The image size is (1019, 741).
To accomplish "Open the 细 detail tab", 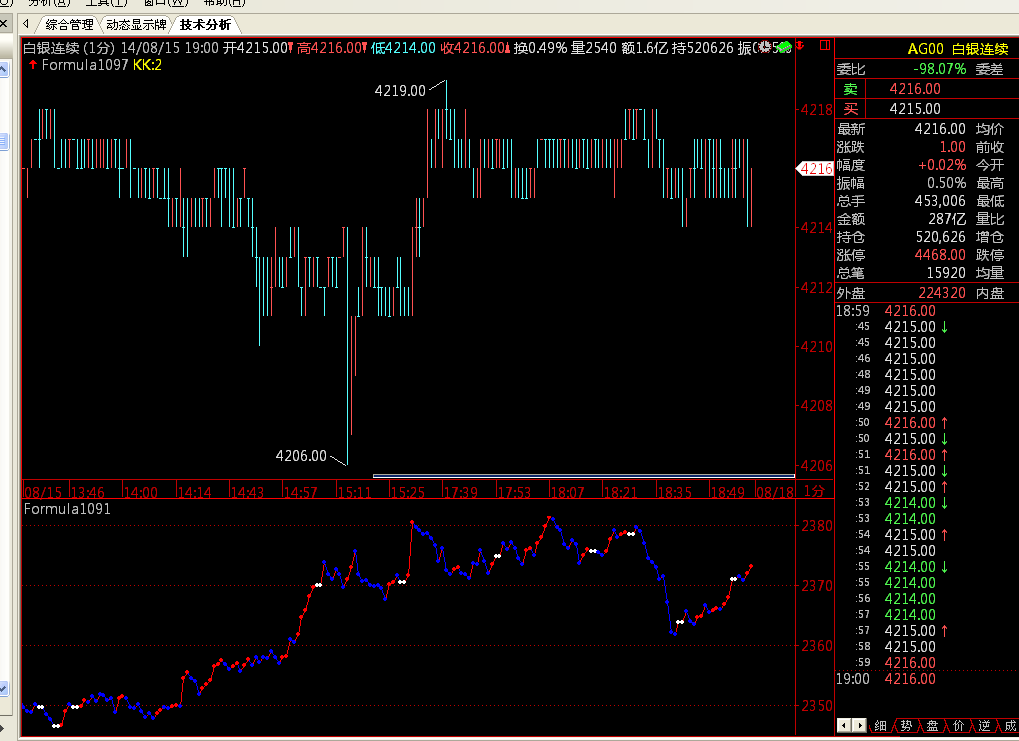I will (x=881, y=725).
